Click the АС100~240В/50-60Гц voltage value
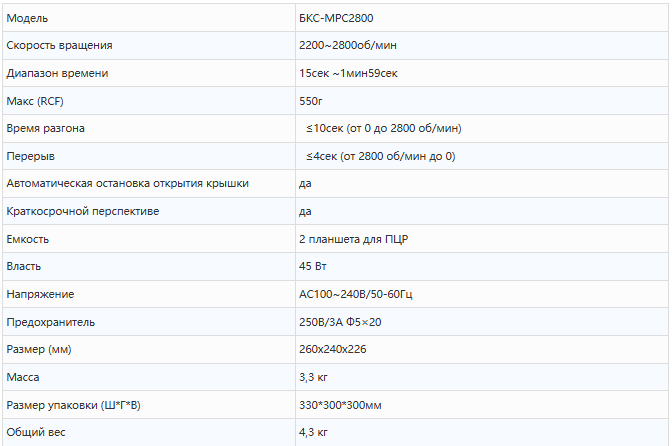 tap(356, 294)
